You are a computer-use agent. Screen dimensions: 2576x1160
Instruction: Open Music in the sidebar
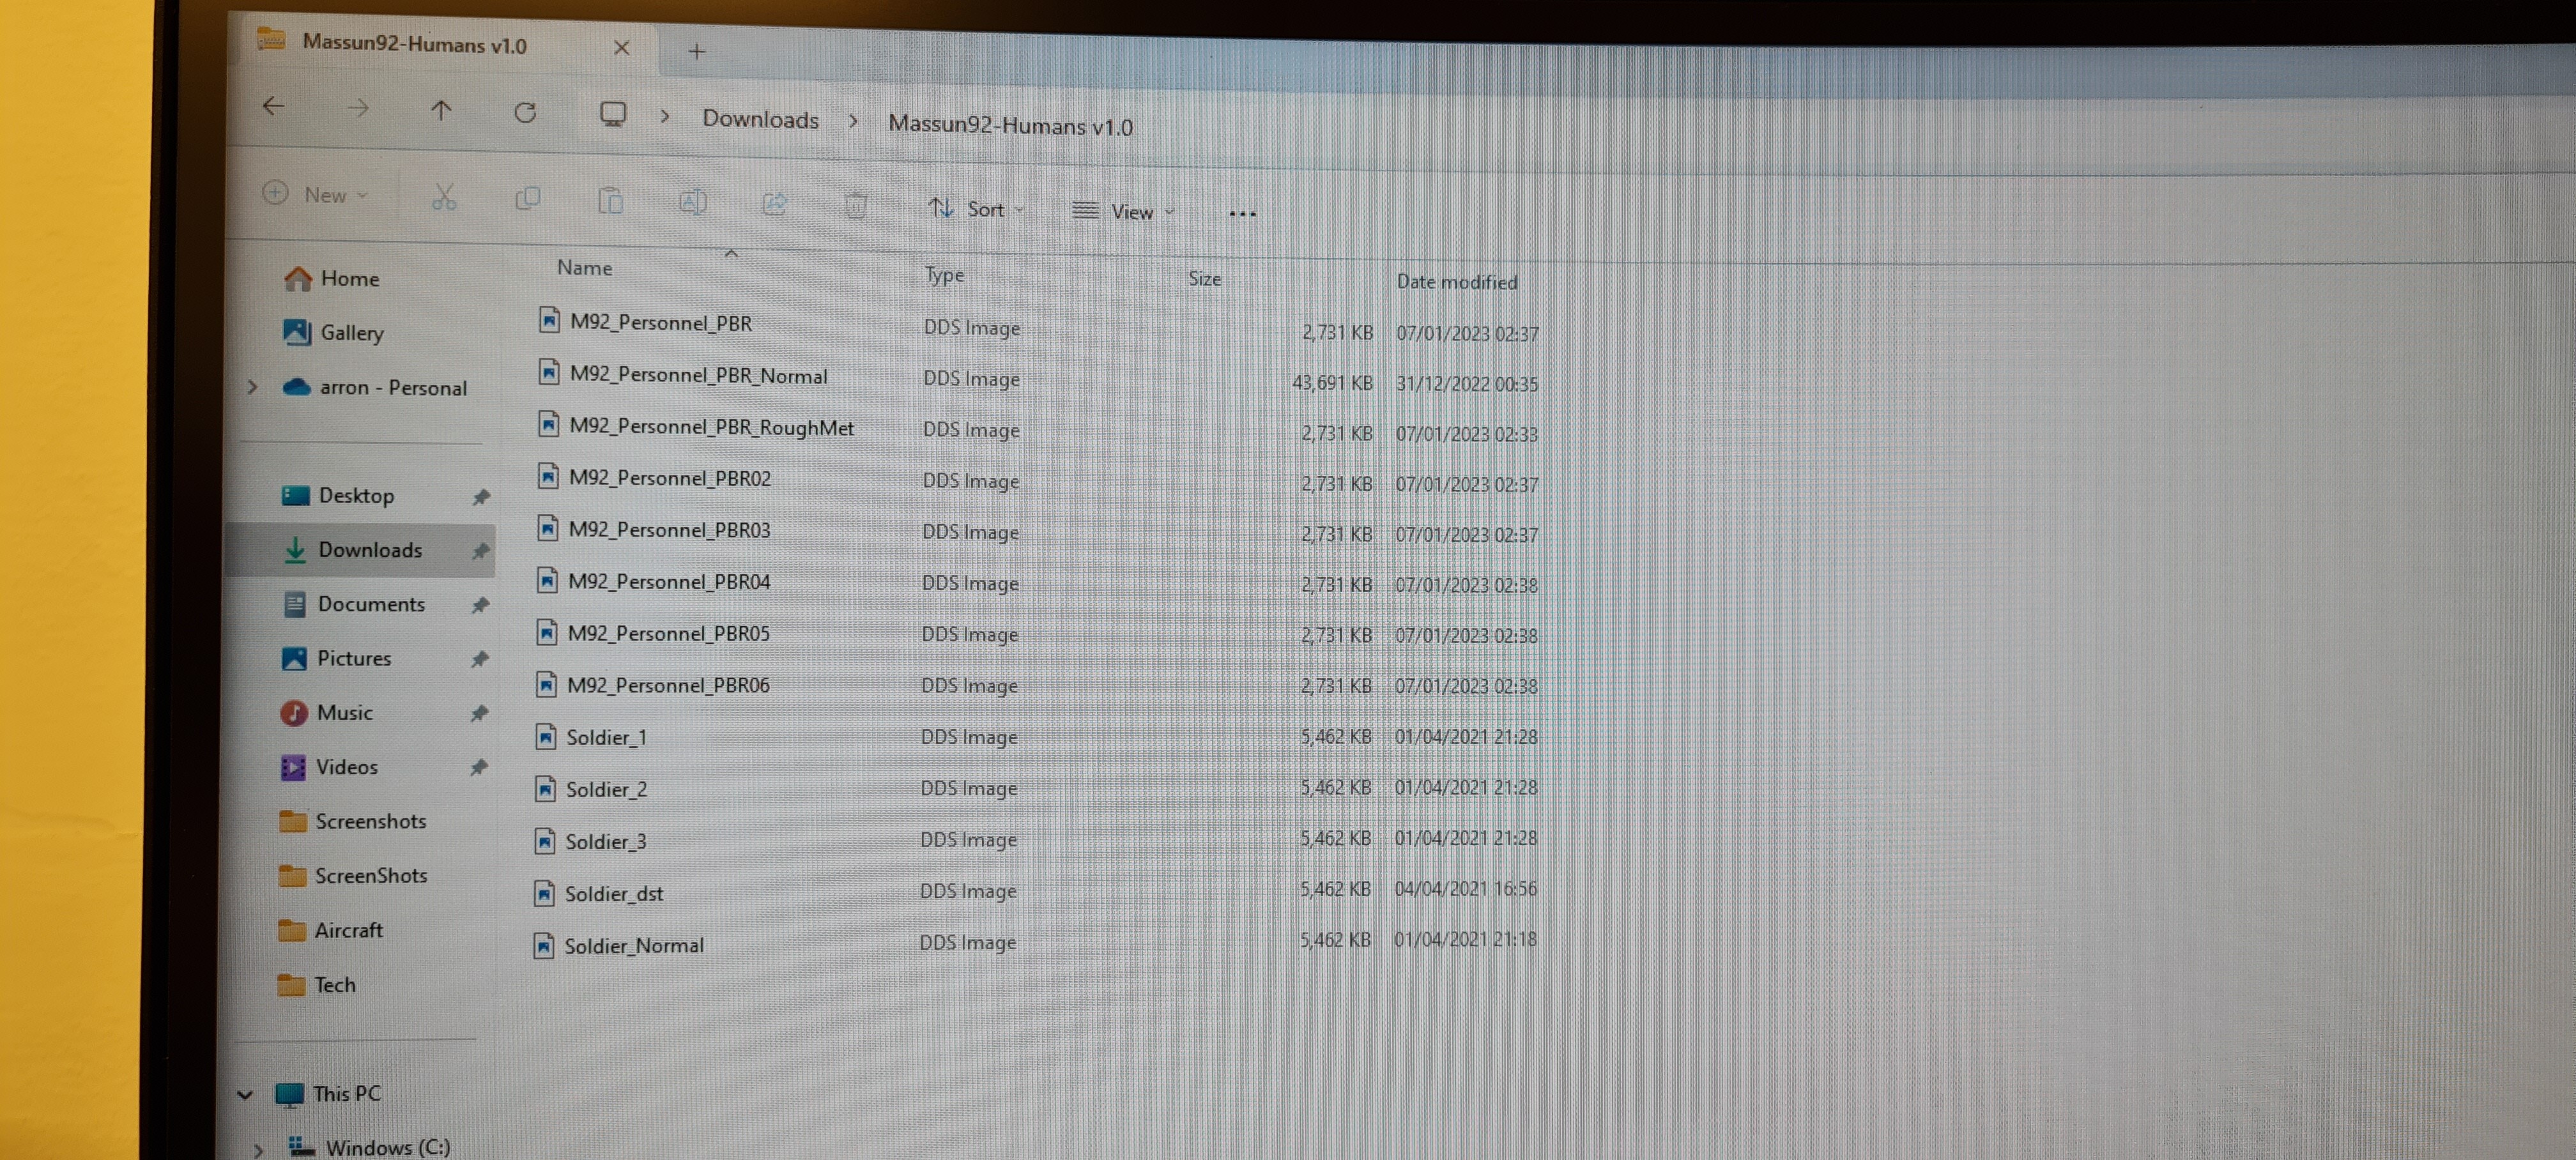click(x=326, y=712)
